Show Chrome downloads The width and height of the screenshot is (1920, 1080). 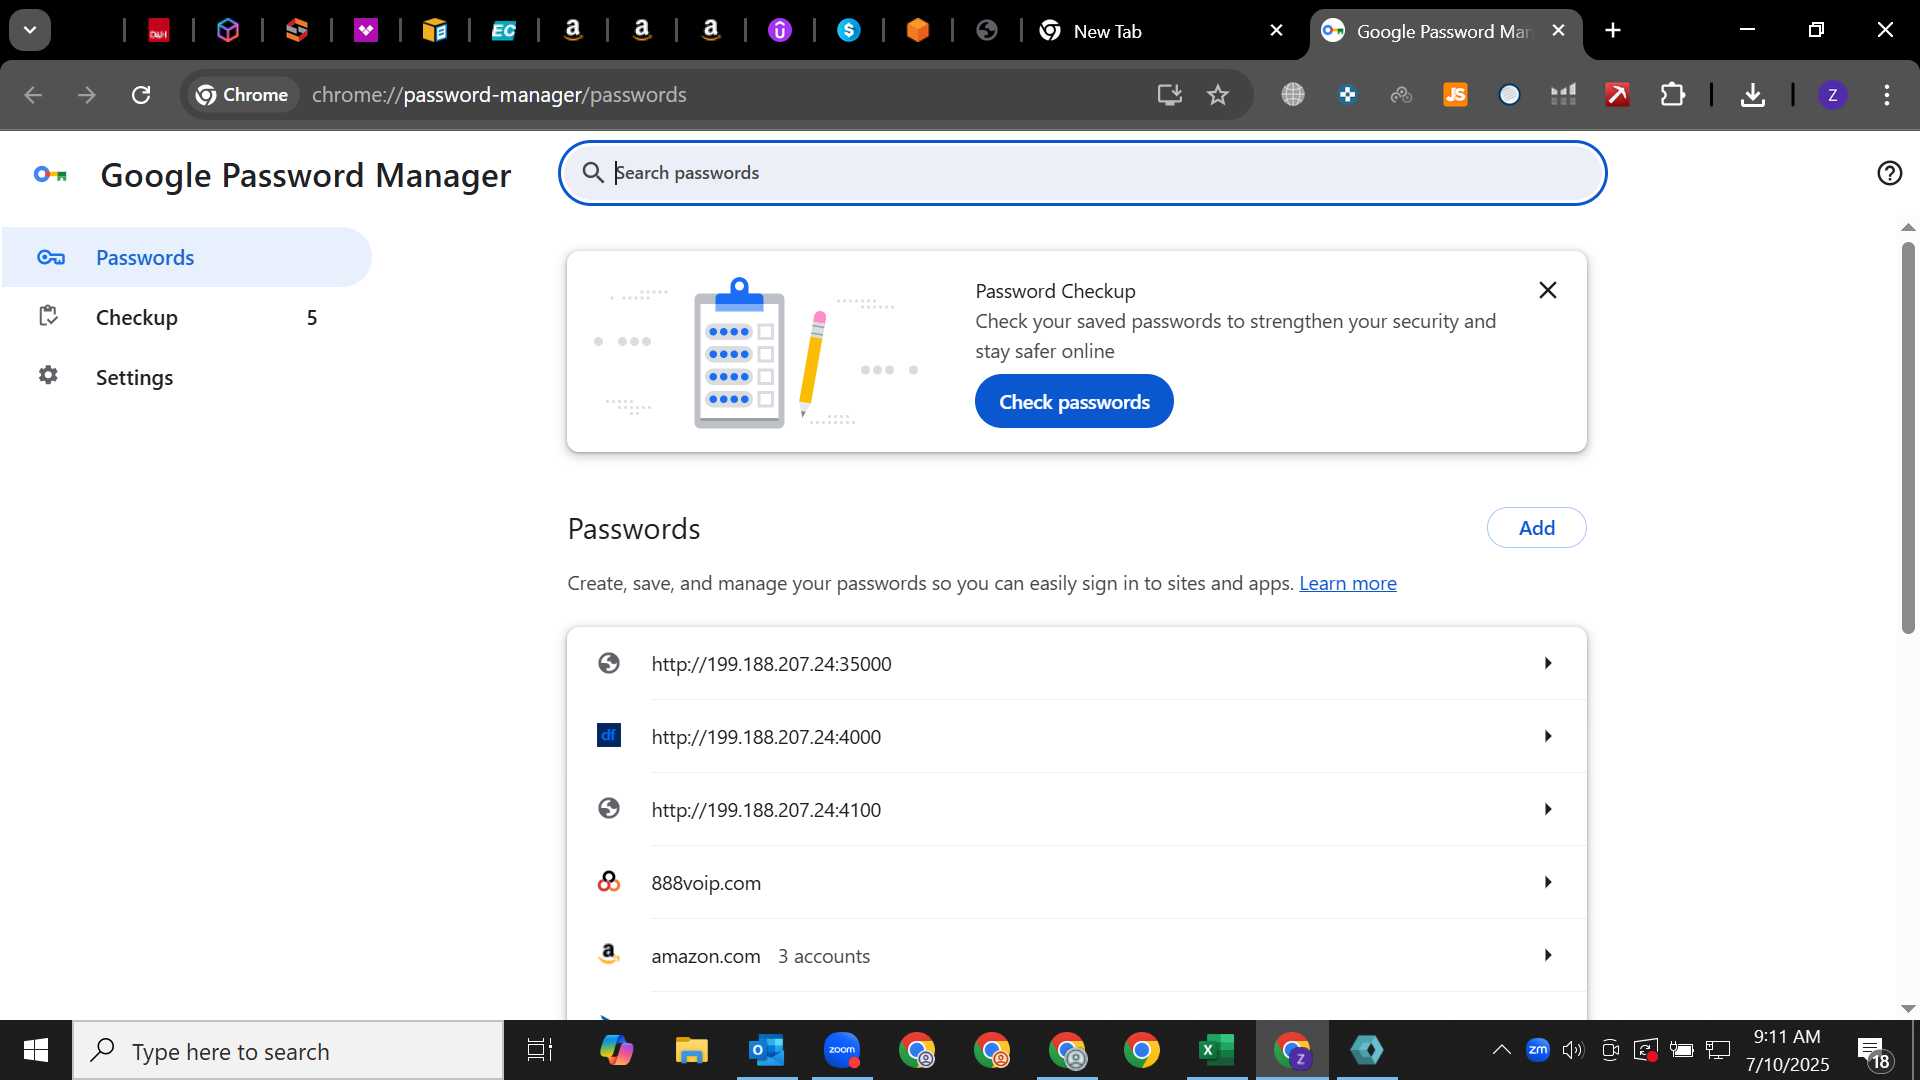[1752, 95]
